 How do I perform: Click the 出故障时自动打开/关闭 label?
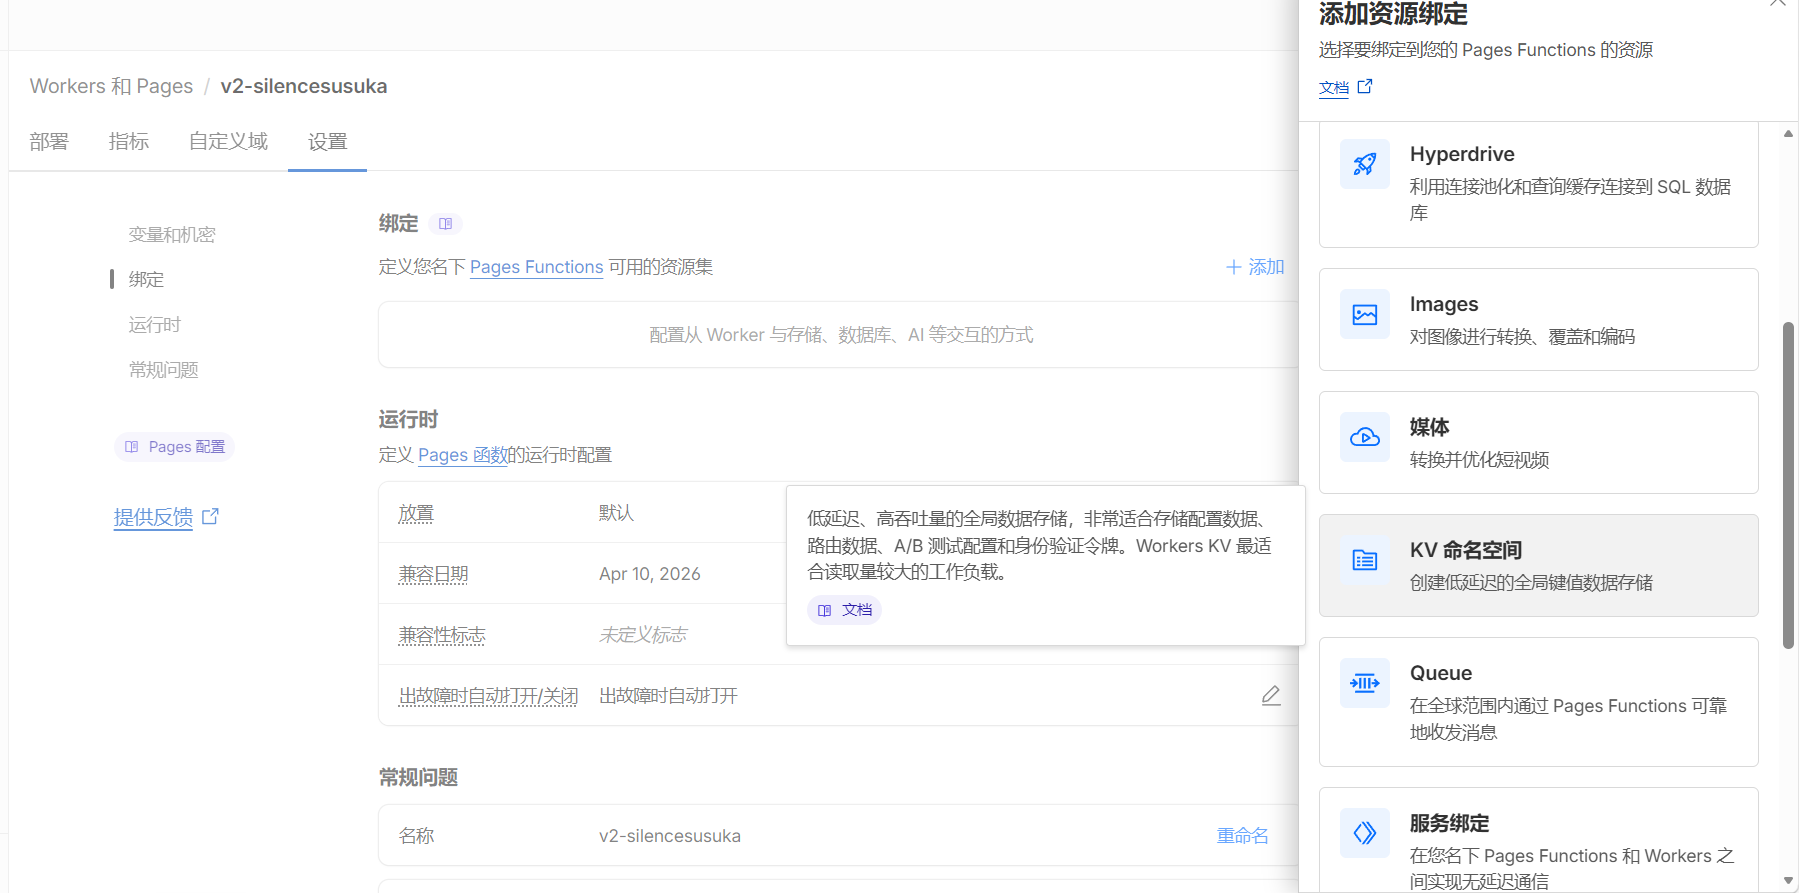(x=488, y=696)
